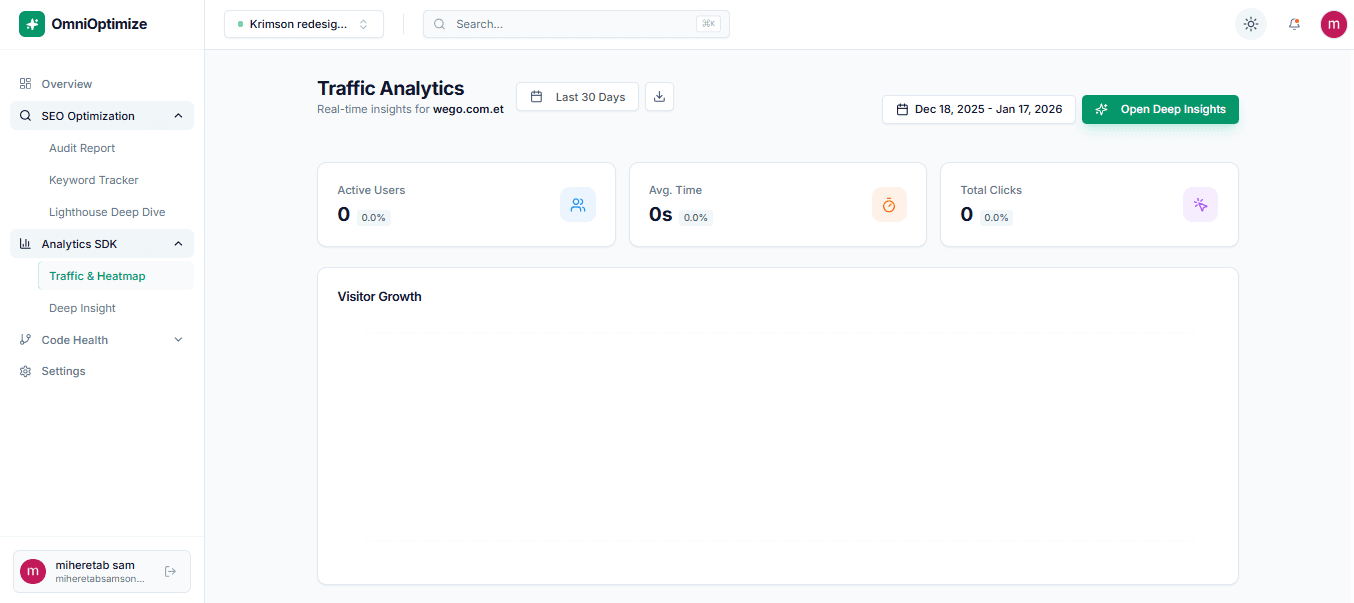Click the 0s average time value

pos(661,214)
